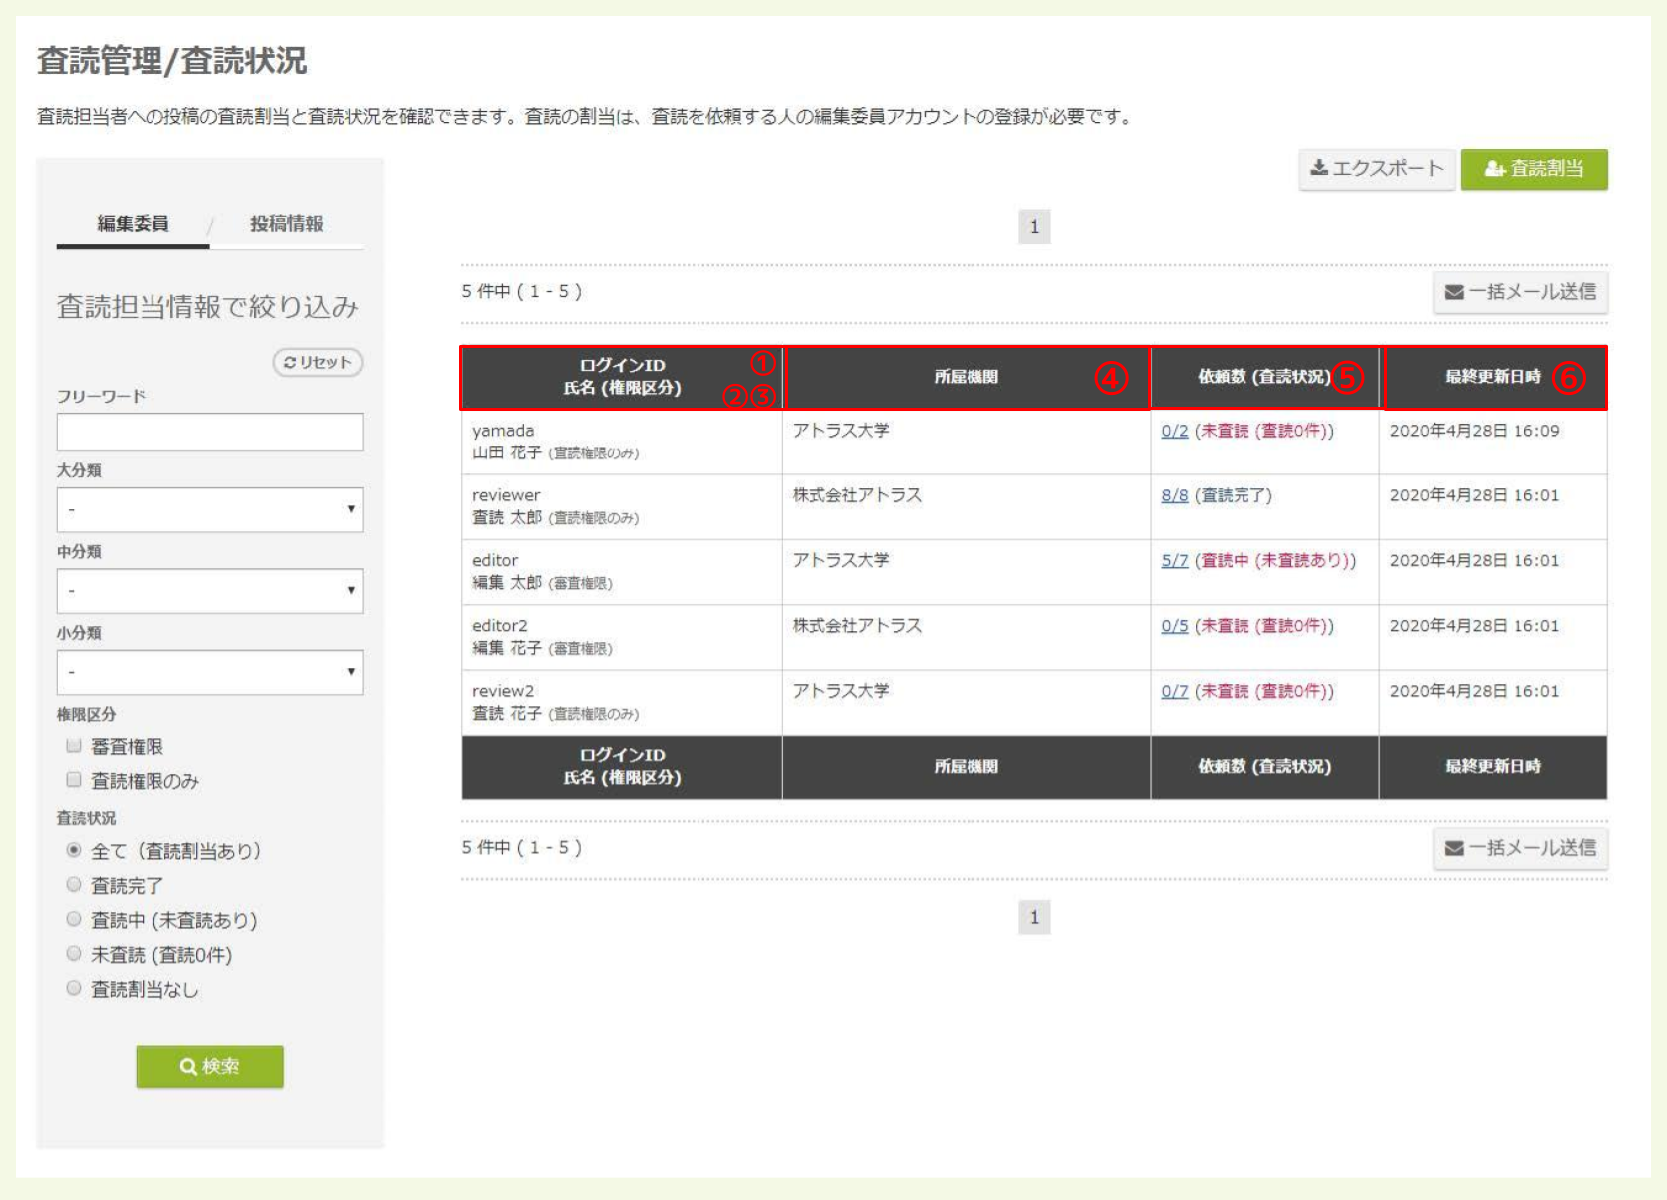
Task: Open the 大分類 dropdown
Action: click(x=210, y=509)
